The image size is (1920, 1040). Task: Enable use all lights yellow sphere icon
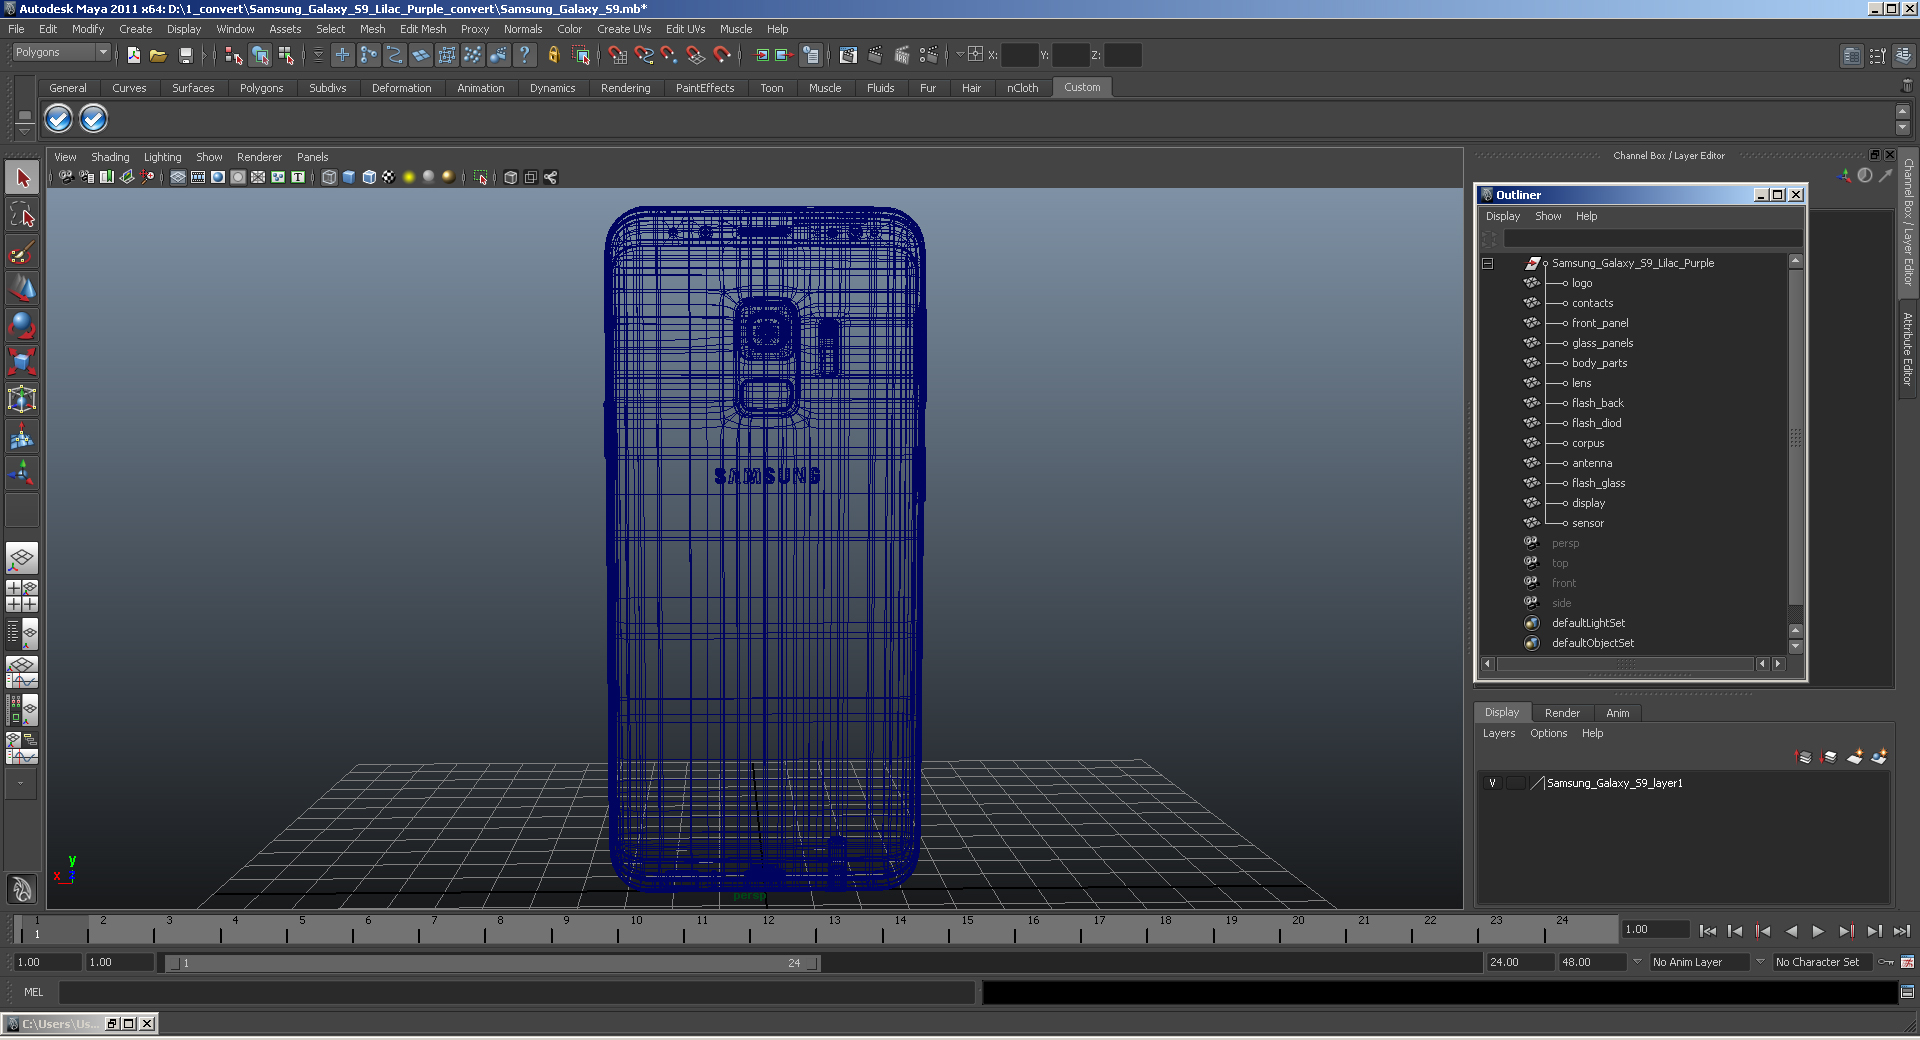click(x=409, y=177)
